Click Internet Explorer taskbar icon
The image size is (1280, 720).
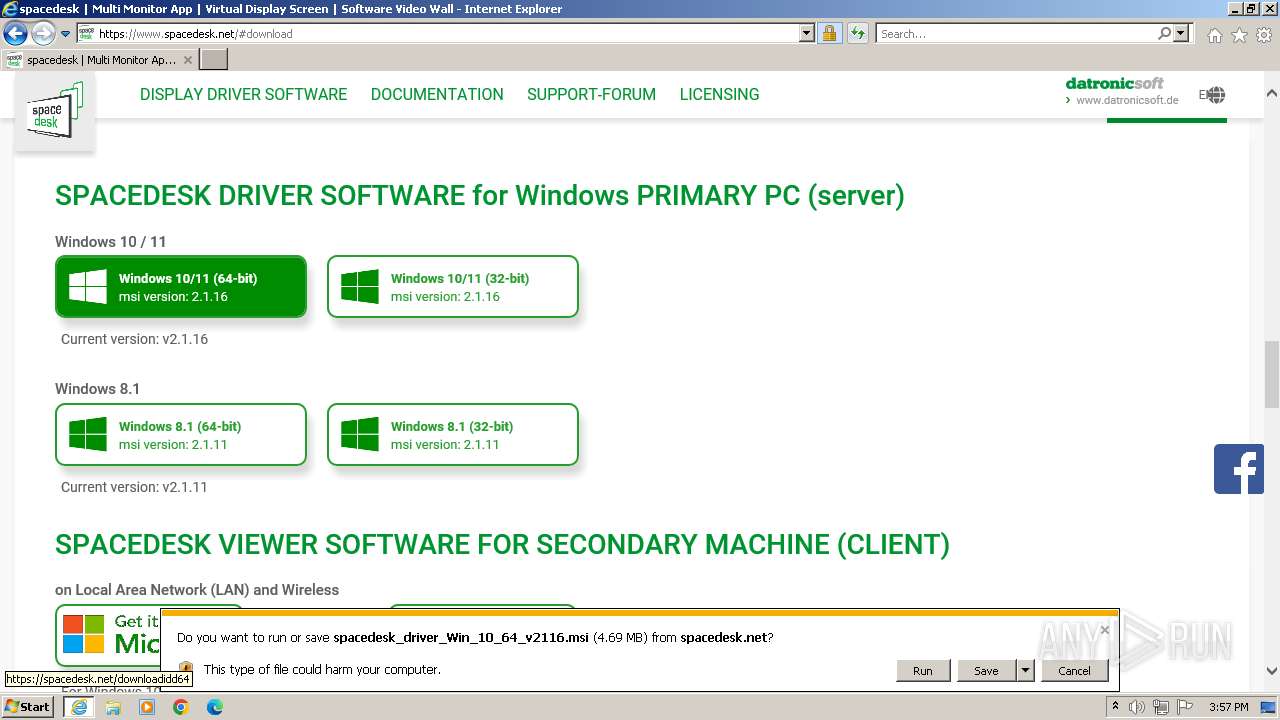coord(79,707)
